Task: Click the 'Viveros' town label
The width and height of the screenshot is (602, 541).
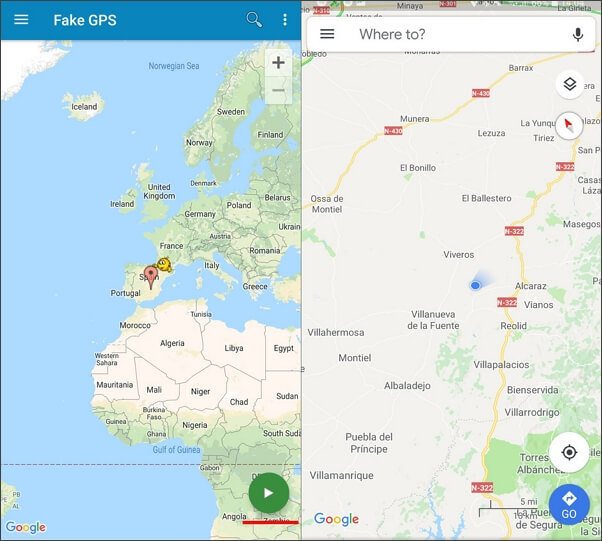Action: (459, 255)
